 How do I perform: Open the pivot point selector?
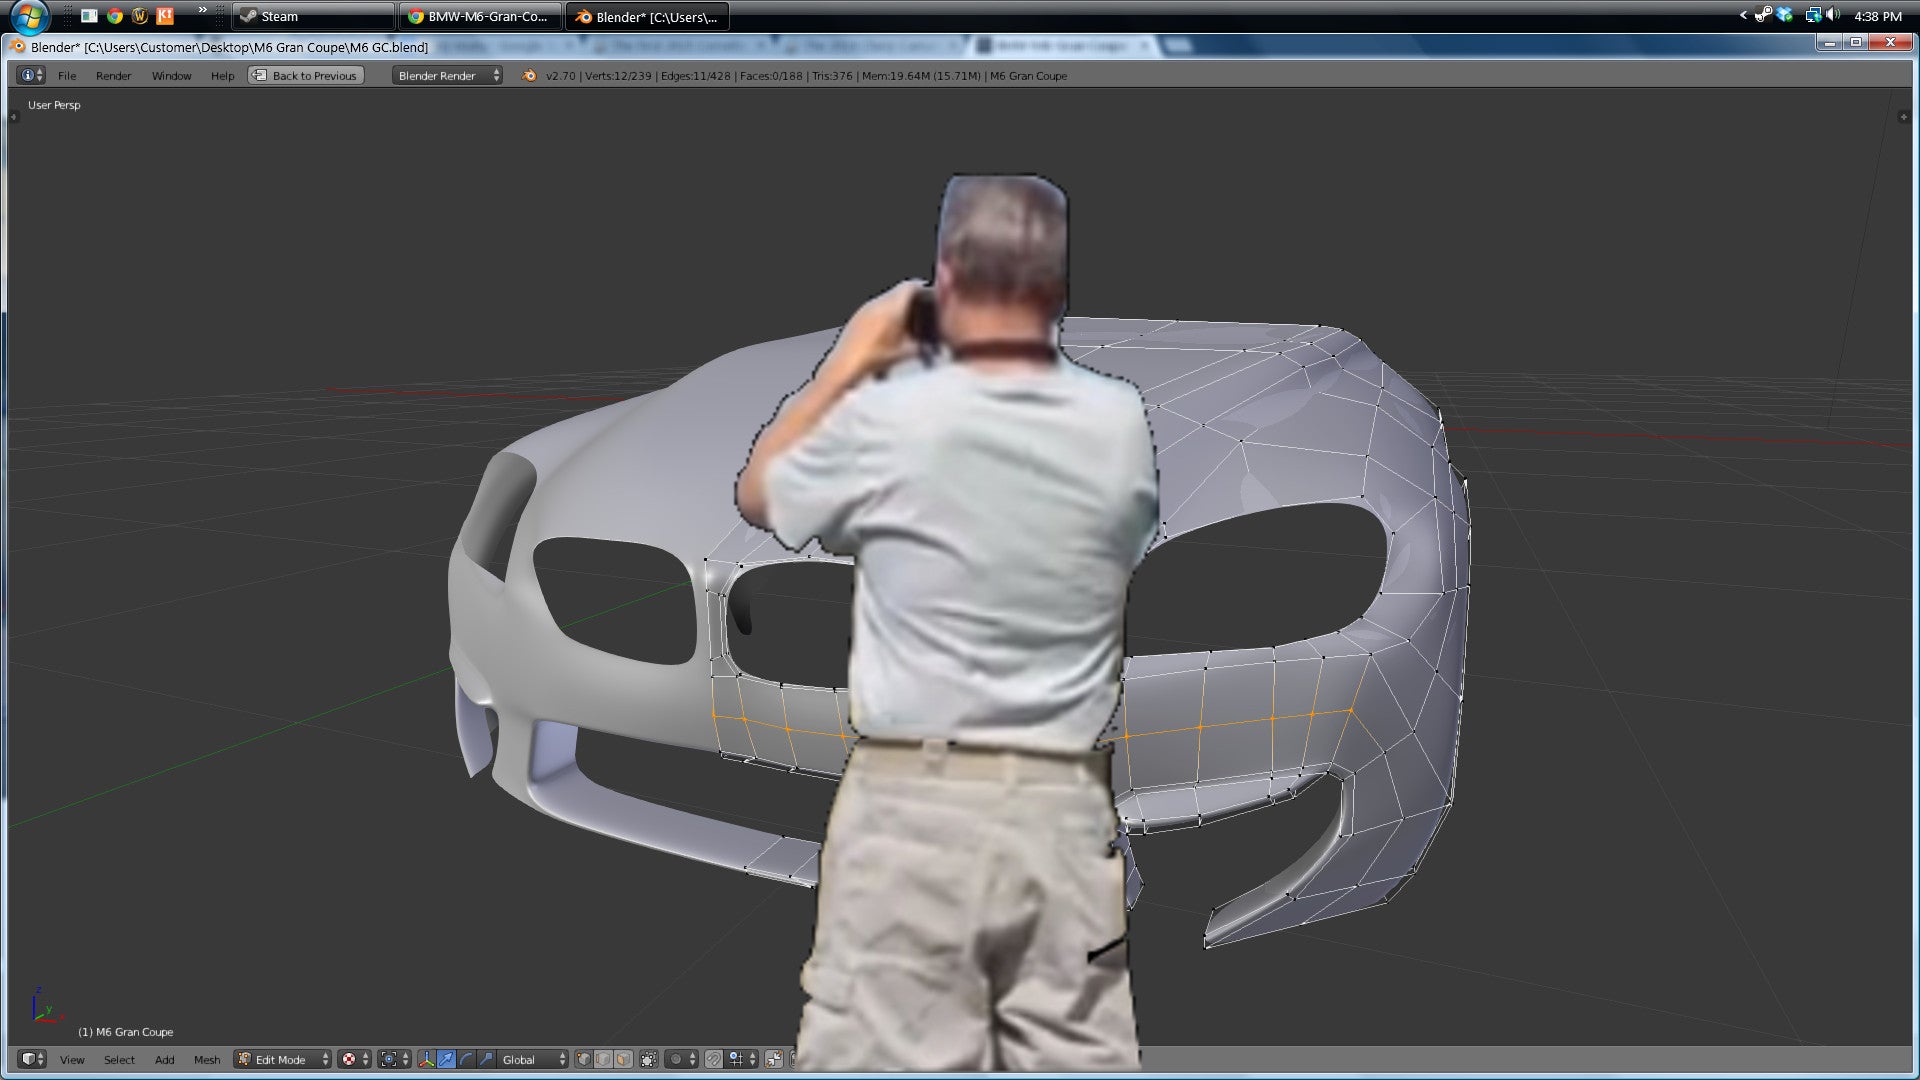(x=395, y=1059)
